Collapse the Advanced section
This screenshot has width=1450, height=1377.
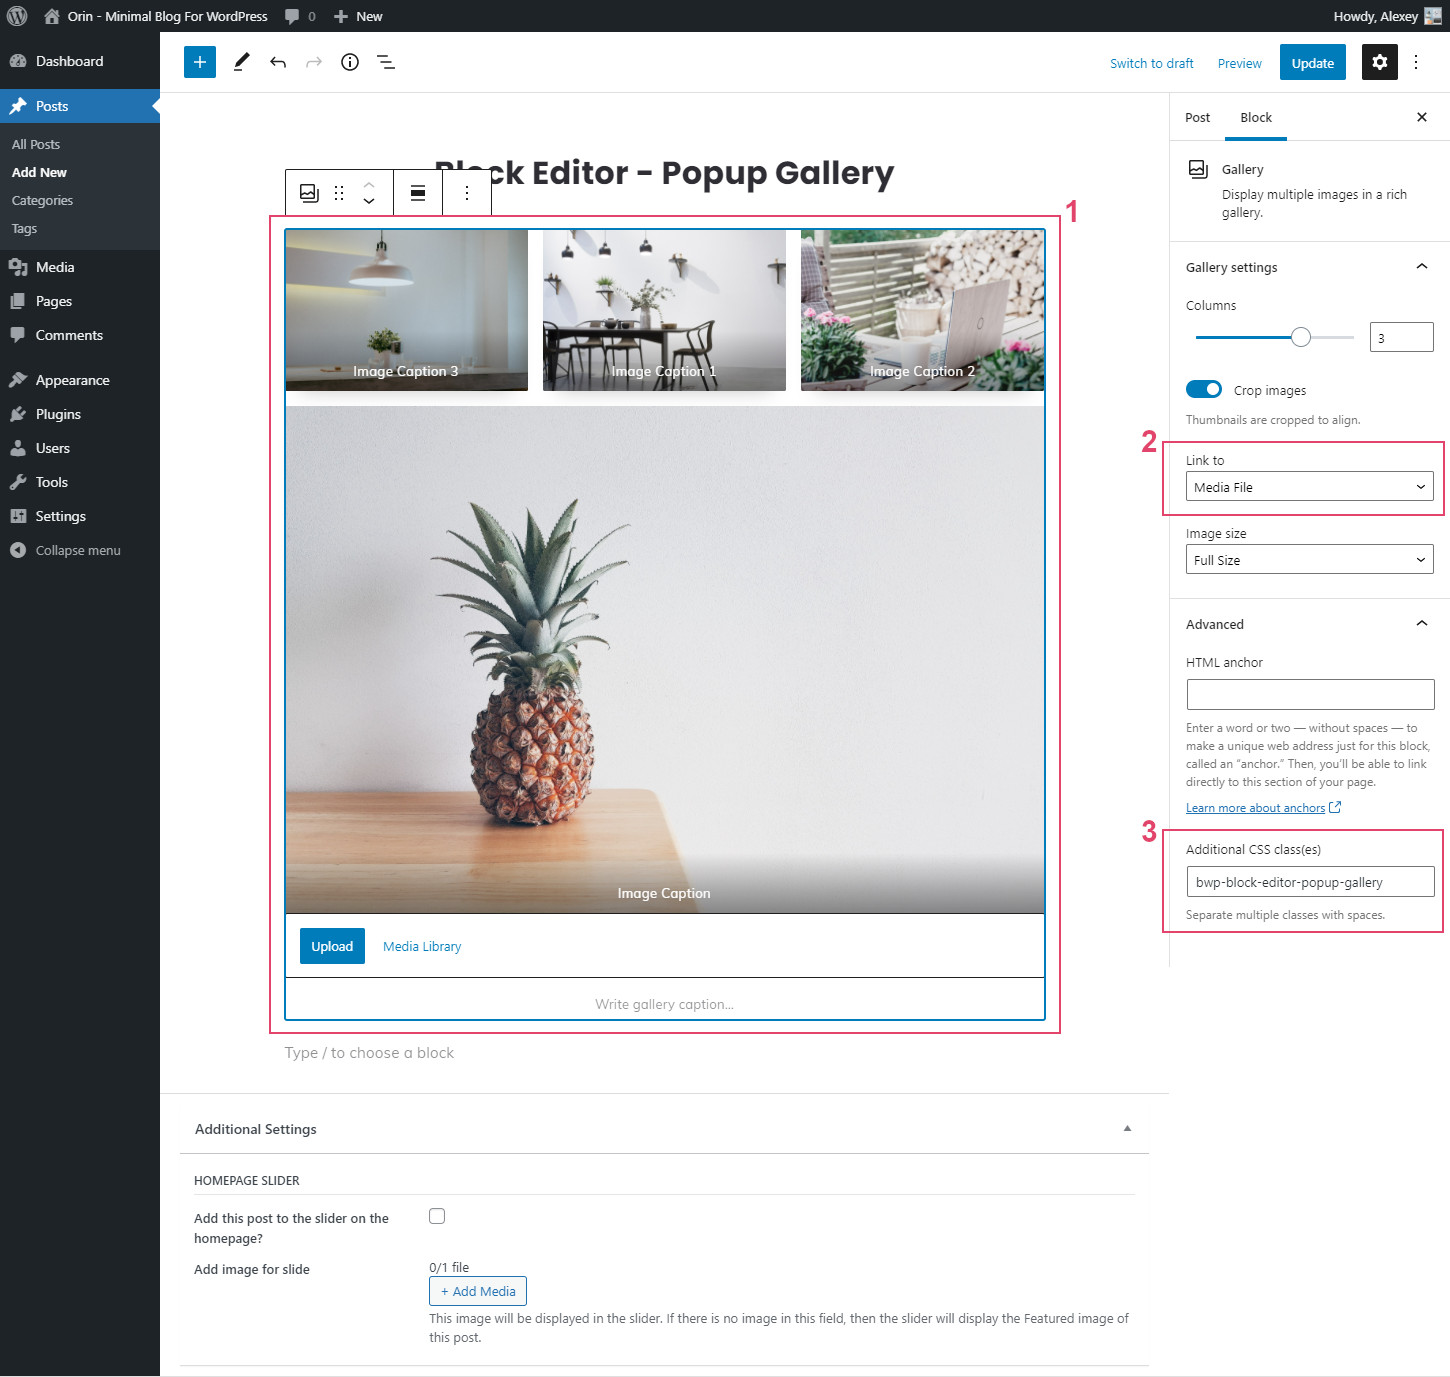coord(1421,623)
